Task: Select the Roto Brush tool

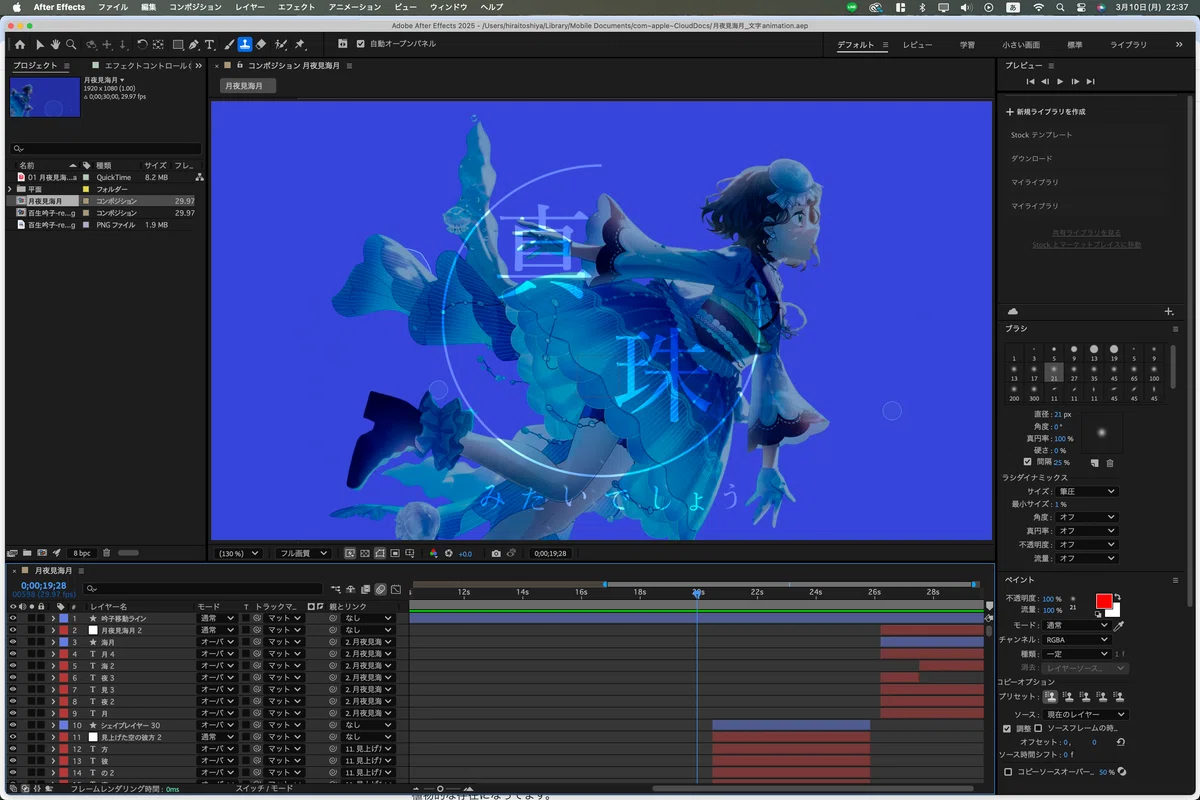Action: pyautogui.click(x=281, y=45)
